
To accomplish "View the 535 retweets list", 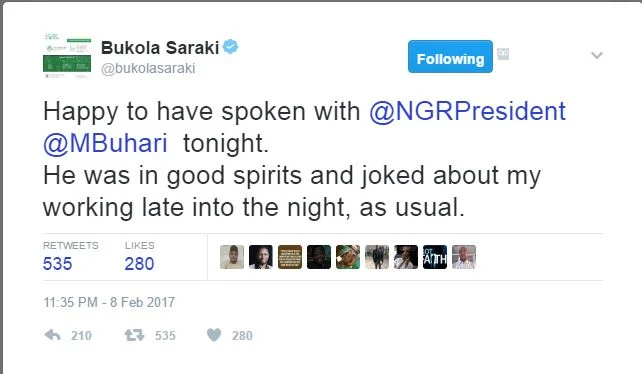I will [x=57, y=263].
